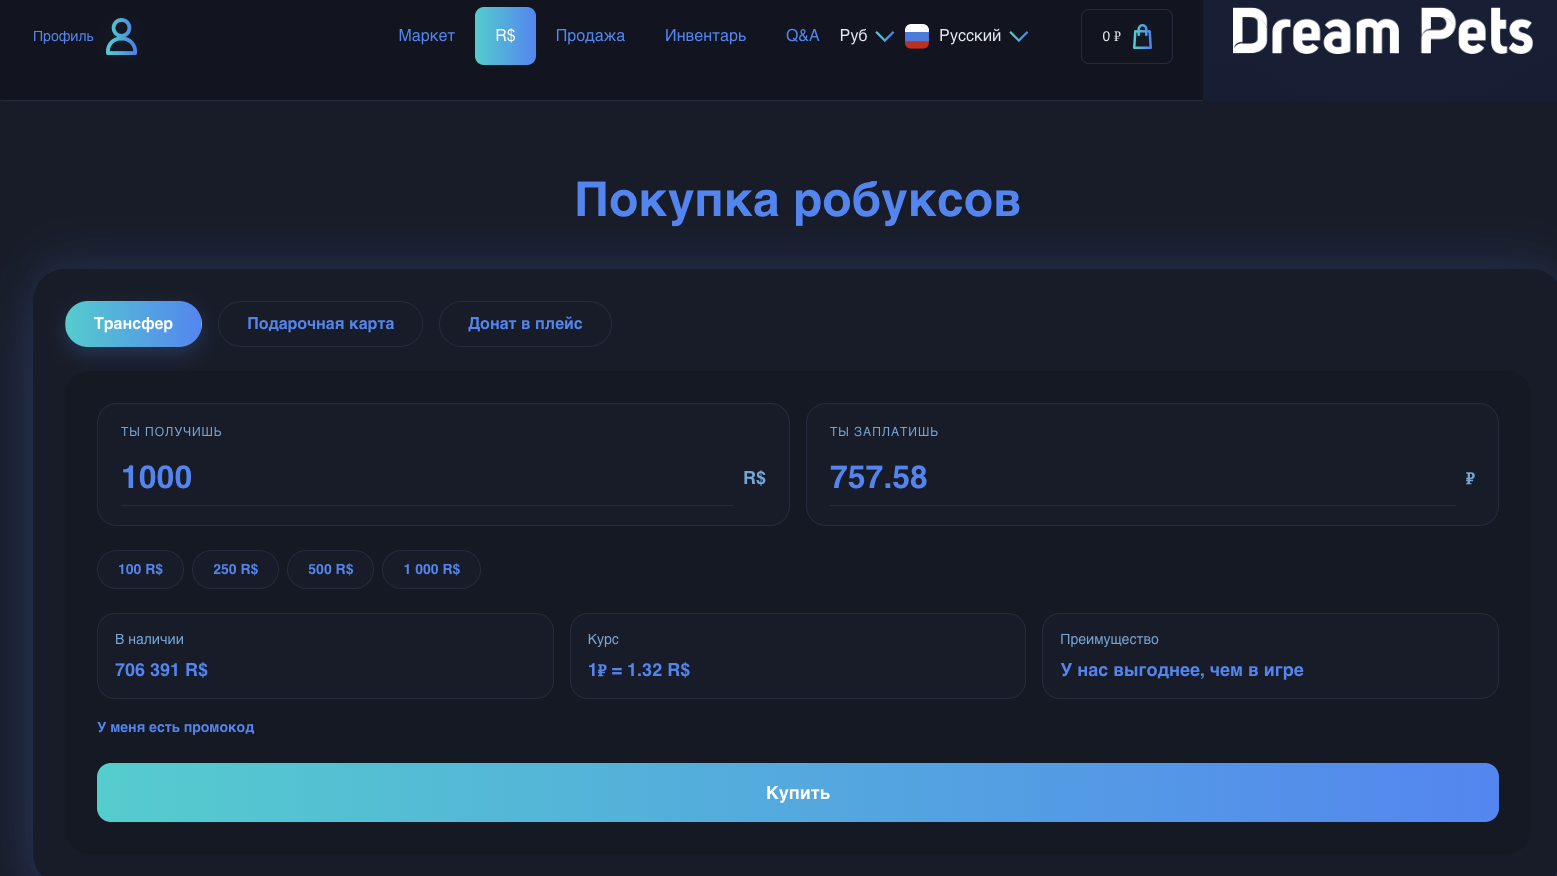Choose the 1 000 R$ preset

[431, 569]
